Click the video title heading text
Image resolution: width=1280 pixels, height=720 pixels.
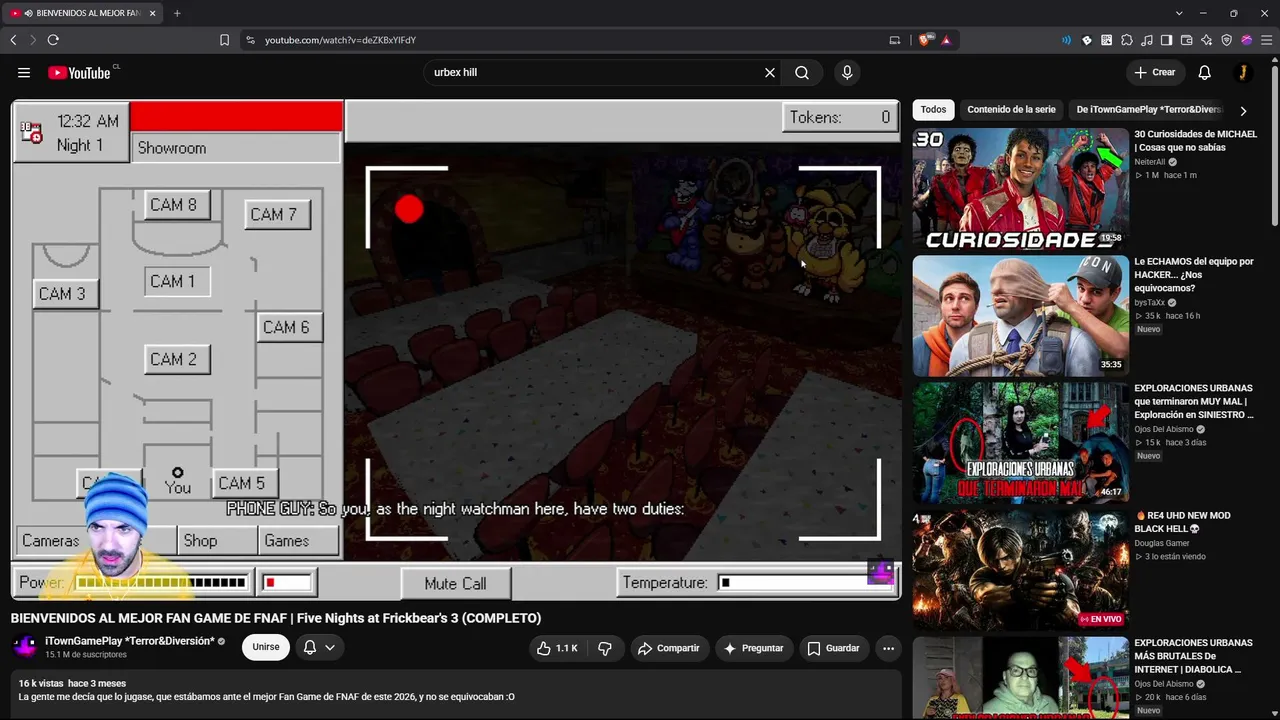[x=276, y=618]
